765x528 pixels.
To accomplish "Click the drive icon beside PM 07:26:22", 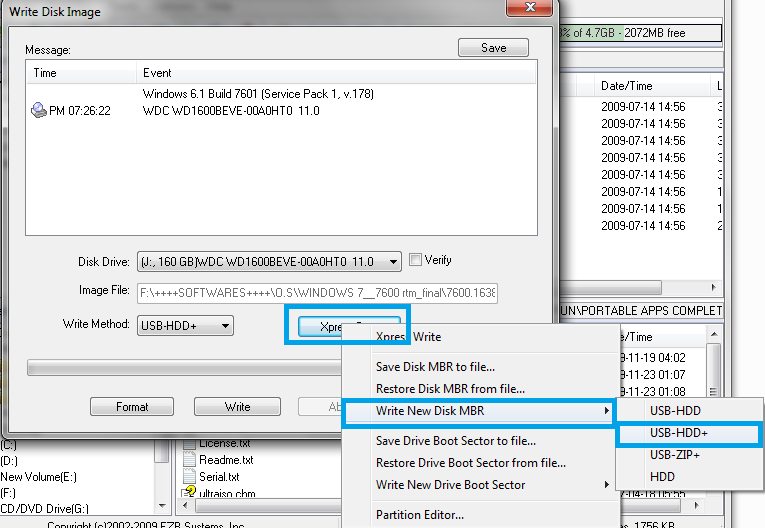I will [39, 110].
